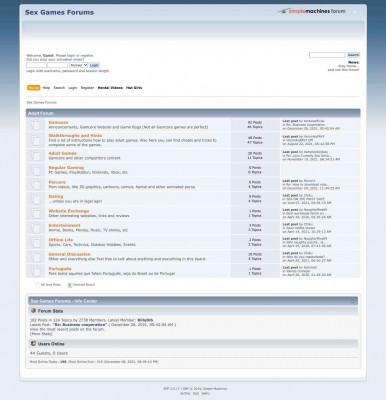Focus the username input field

(37, 65)
